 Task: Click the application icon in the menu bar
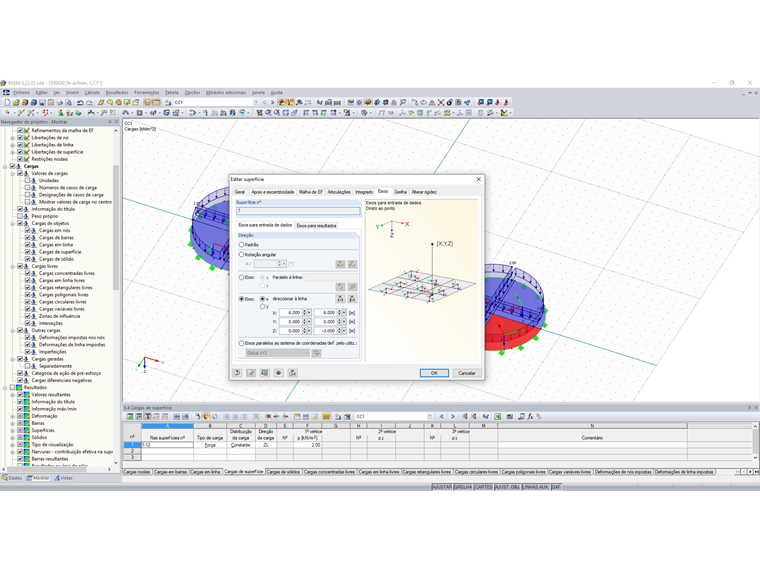(x=6, y=92)
